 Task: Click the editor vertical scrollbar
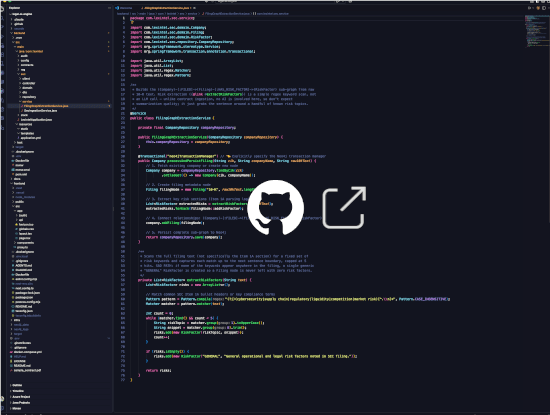coord(548,119)
